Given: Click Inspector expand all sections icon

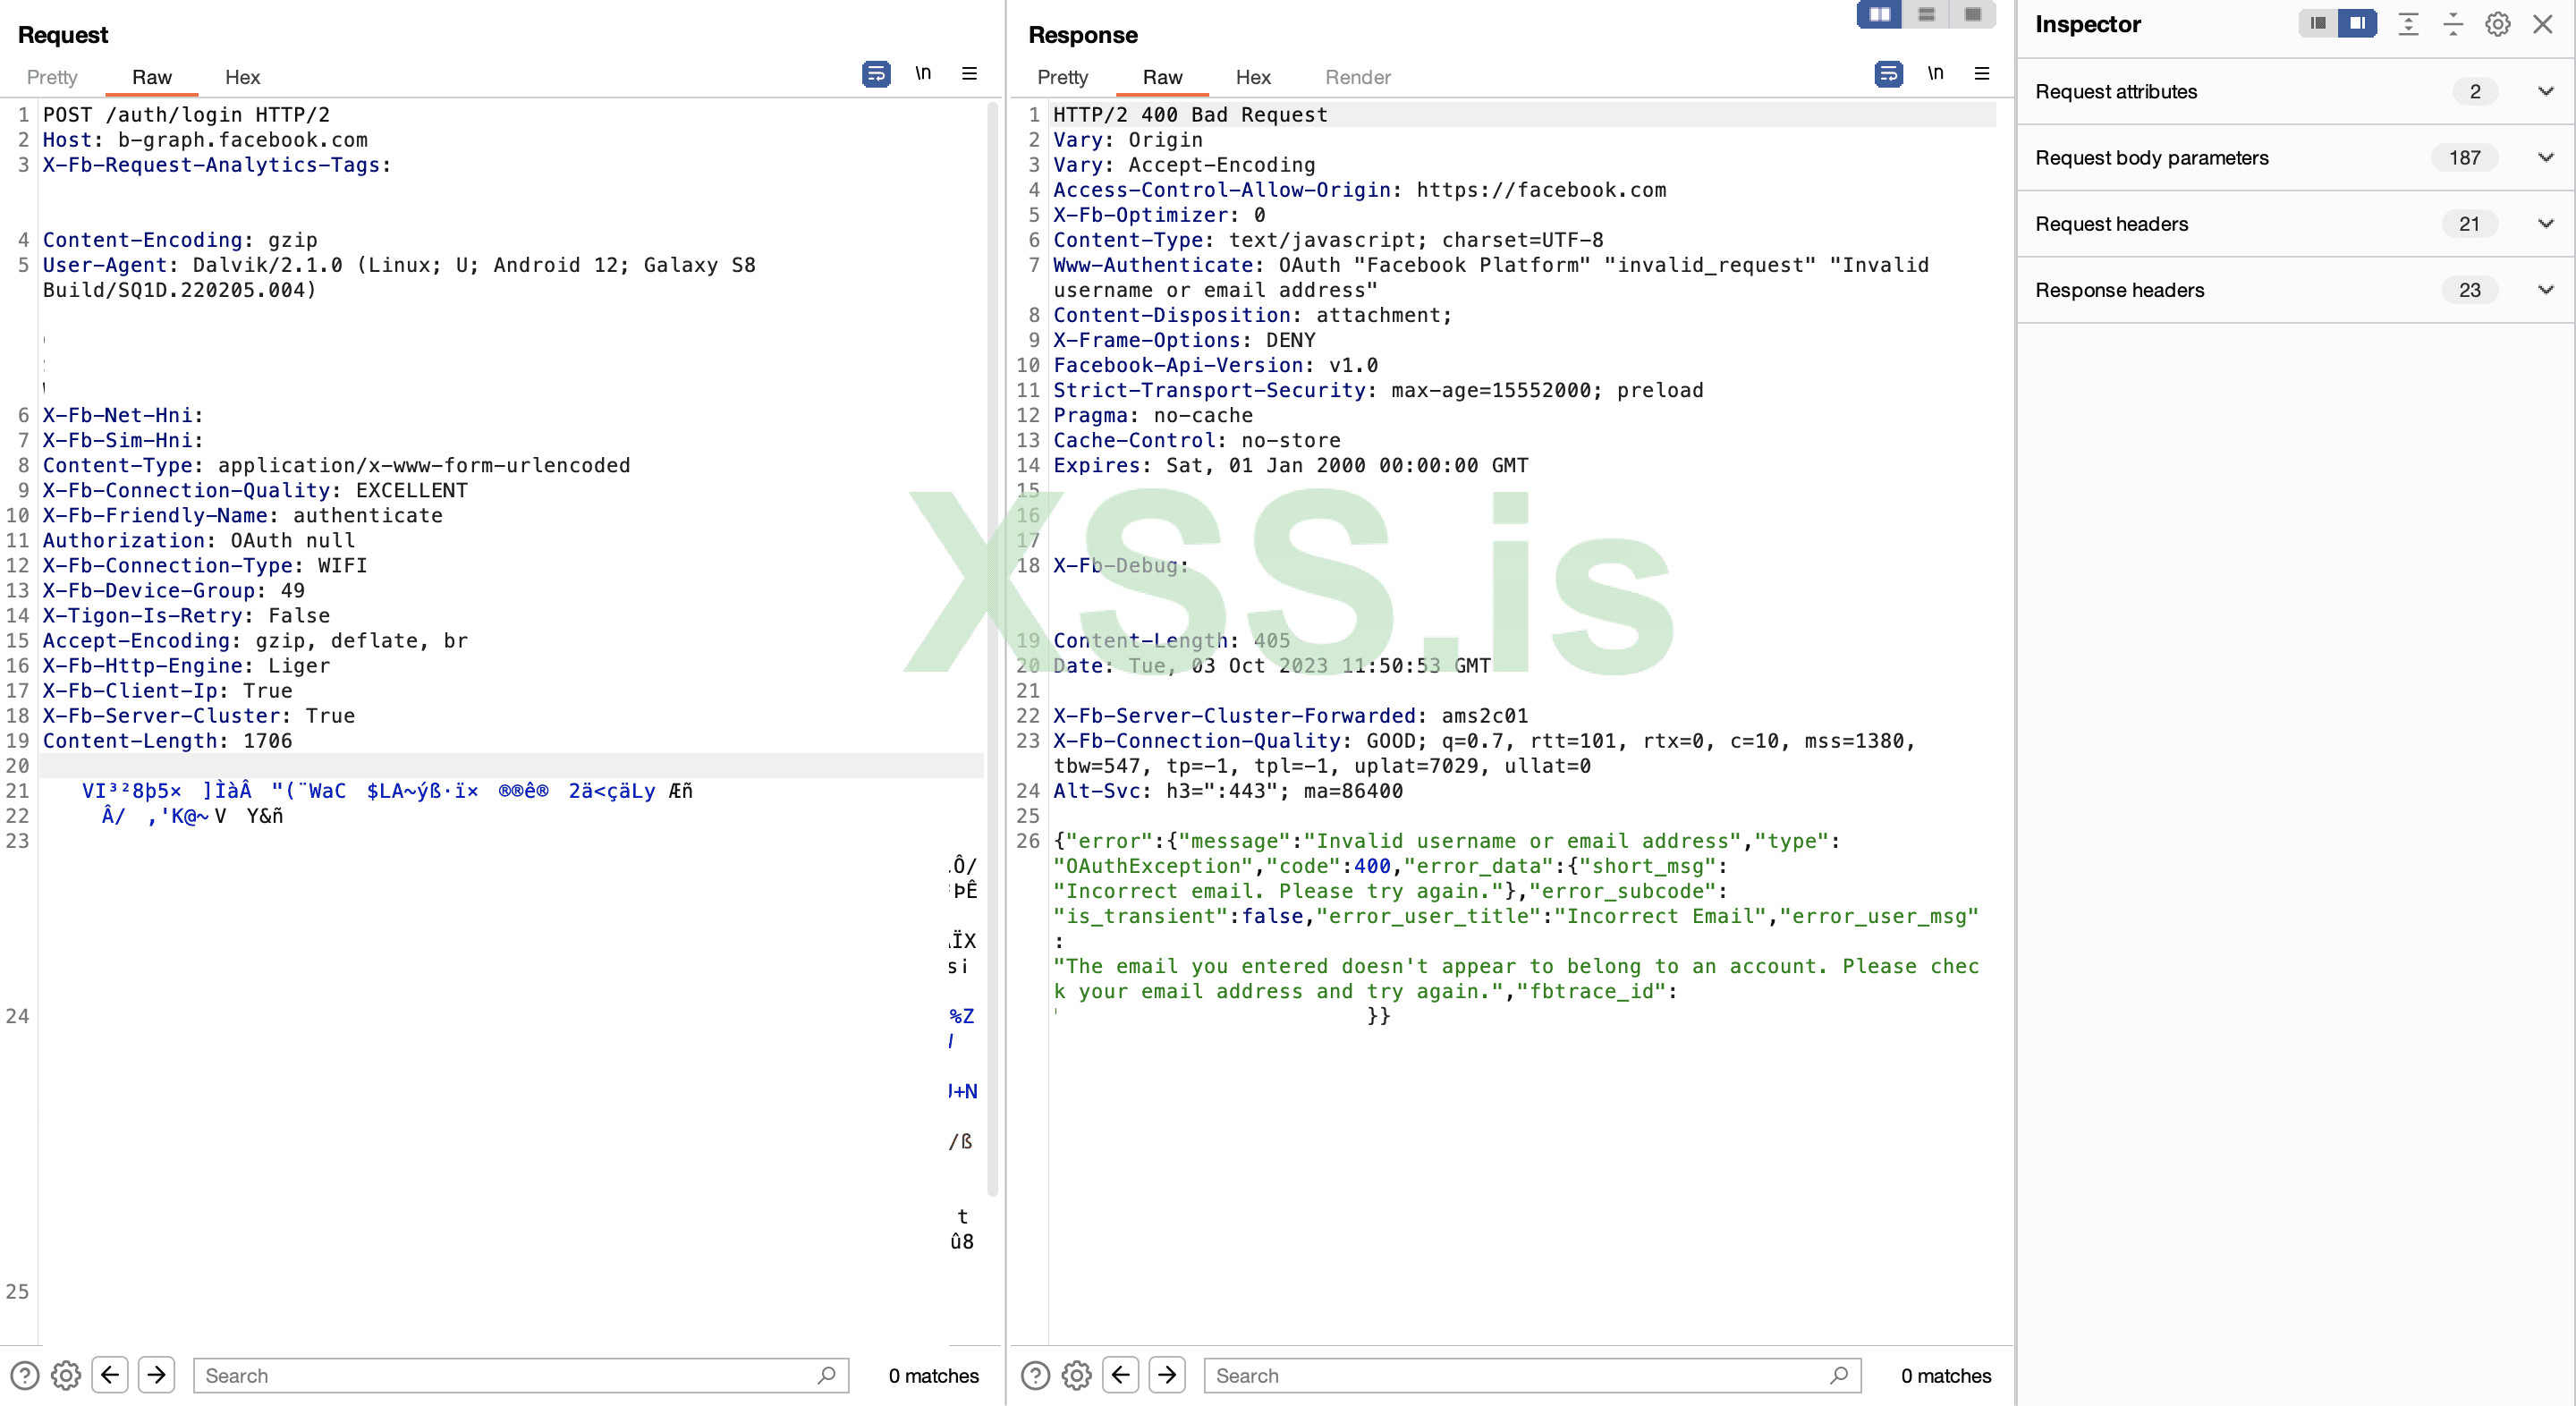Looking at the screenshot, I should click(2408, 24).
